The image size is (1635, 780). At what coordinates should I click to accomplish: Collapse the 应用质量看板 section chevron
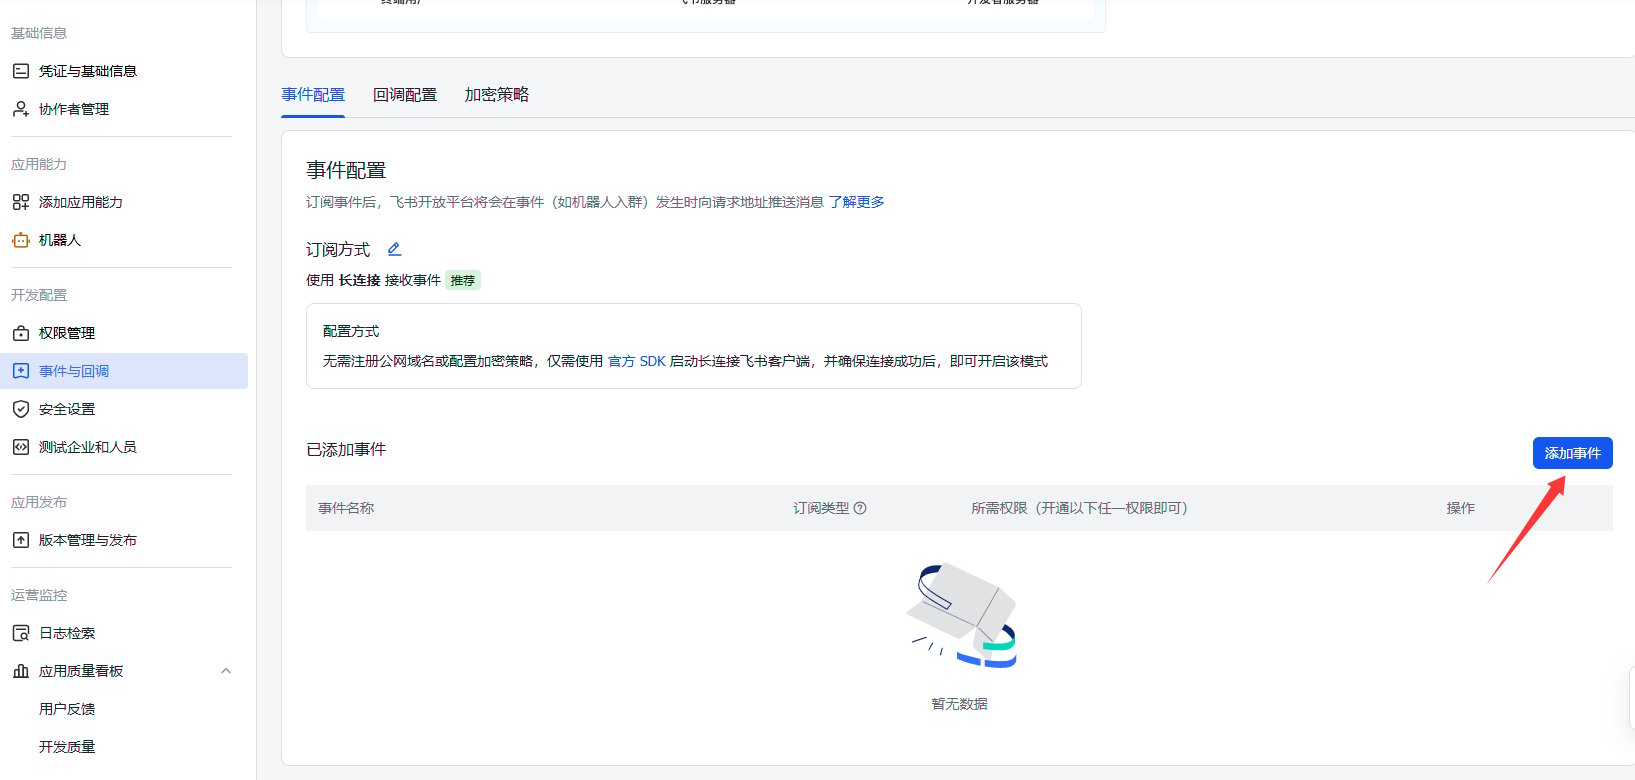click(226, 671)
